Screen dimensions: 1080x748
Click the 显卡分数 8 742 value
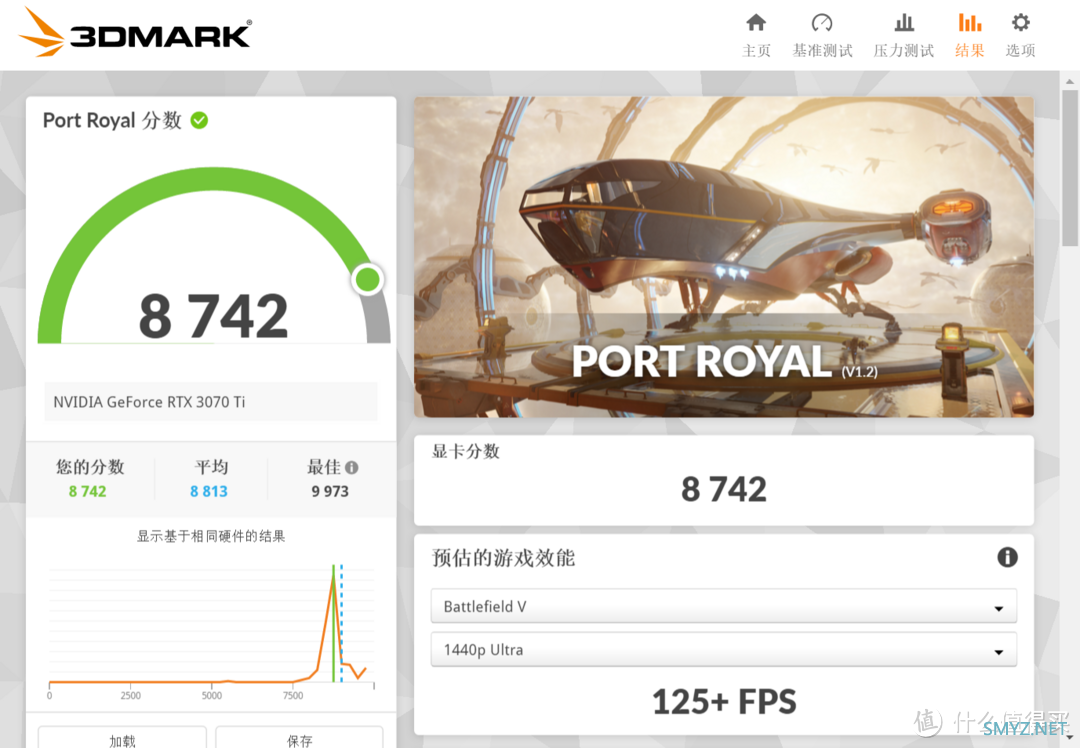click(724, 490)
